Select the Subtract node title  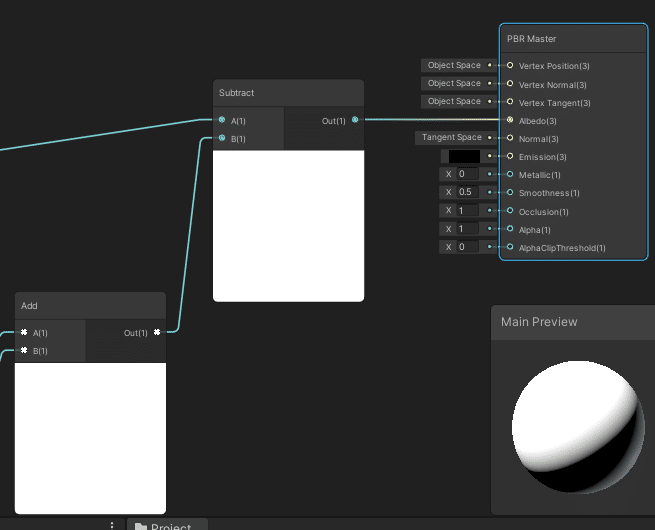coord(236,93)
